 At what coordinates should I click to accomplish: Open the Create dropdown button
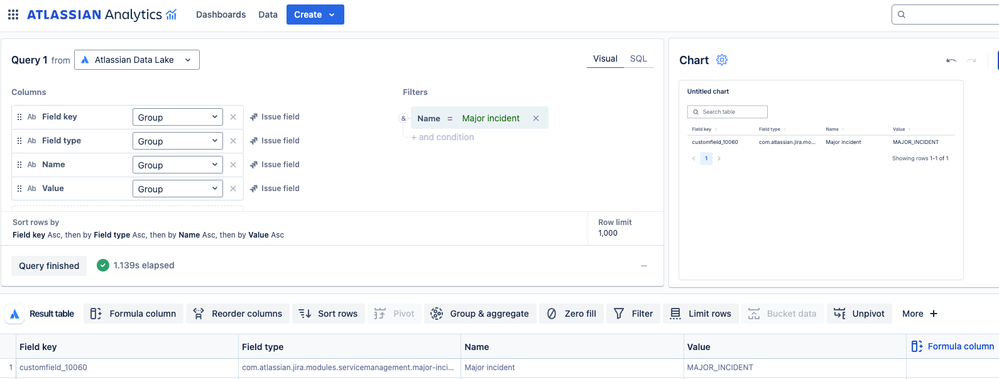(x=315, y=15)
